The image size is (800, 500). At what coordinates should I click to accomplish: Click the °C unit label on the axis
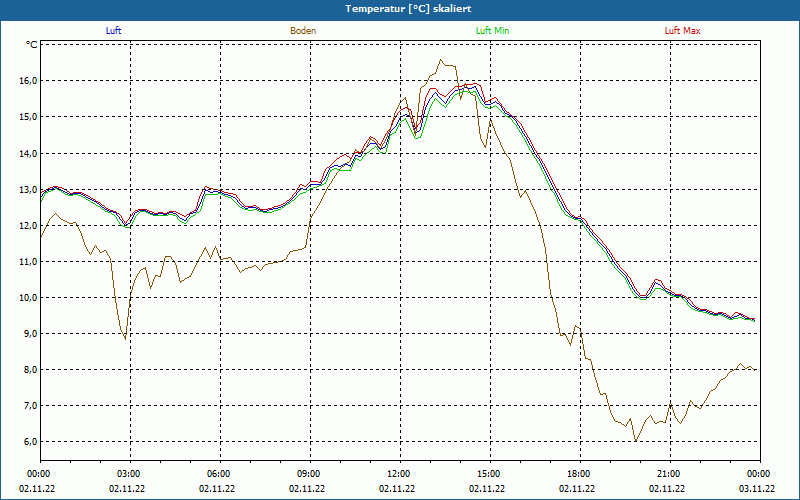point(32,45)
